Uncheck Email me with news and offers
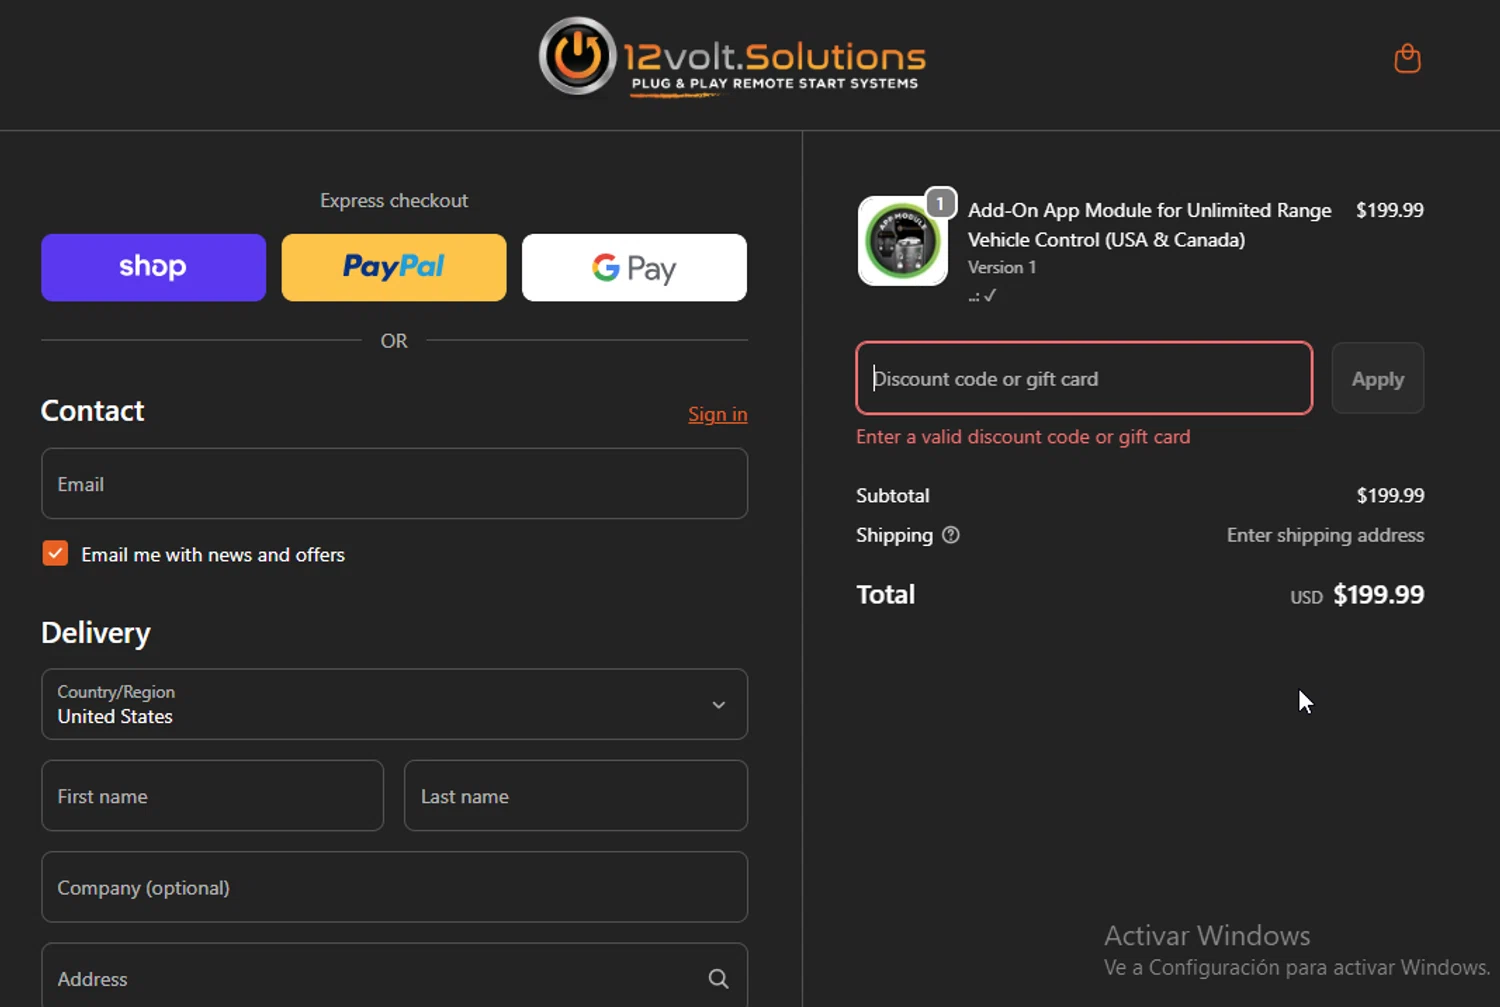 click(55, 553)
